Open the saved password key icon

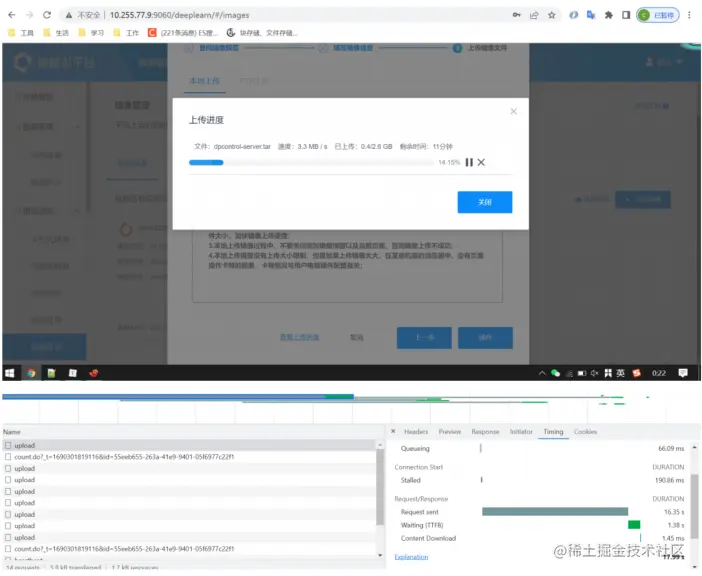(517, 15)
